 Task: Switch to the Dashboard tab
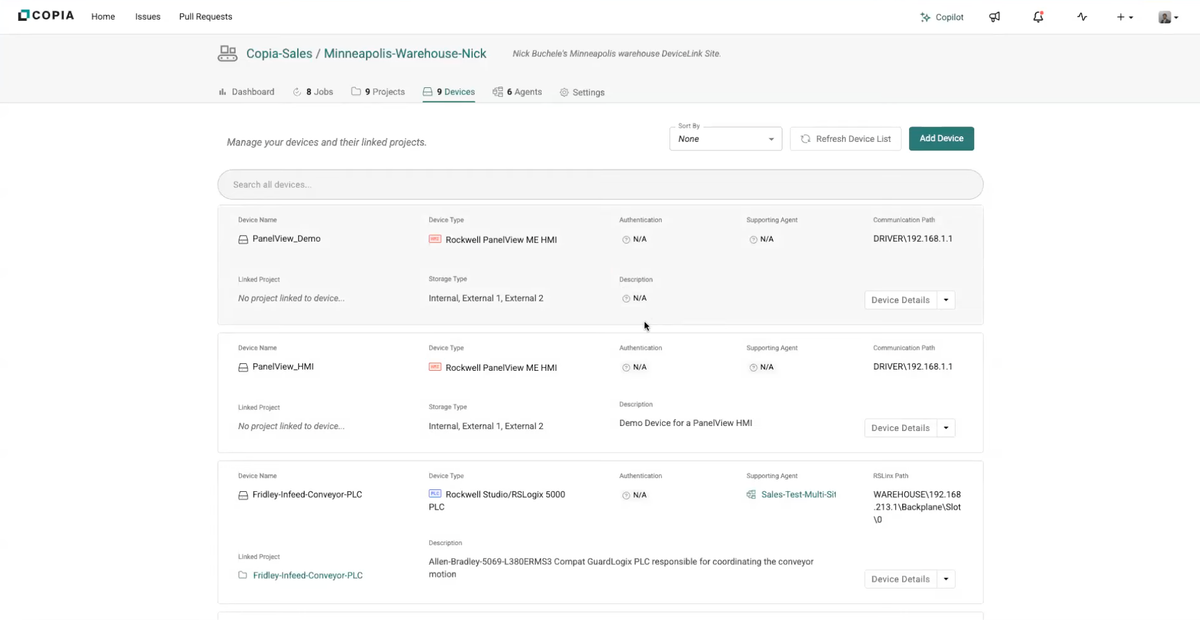tap(246, 92)
